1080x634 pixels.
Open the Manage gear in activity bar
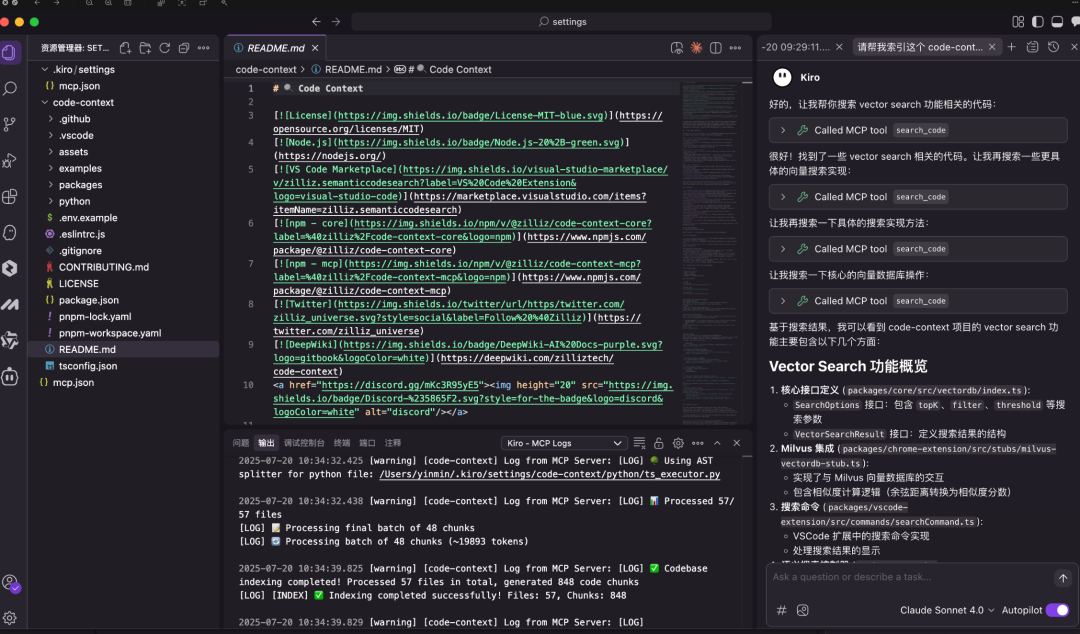10,617
